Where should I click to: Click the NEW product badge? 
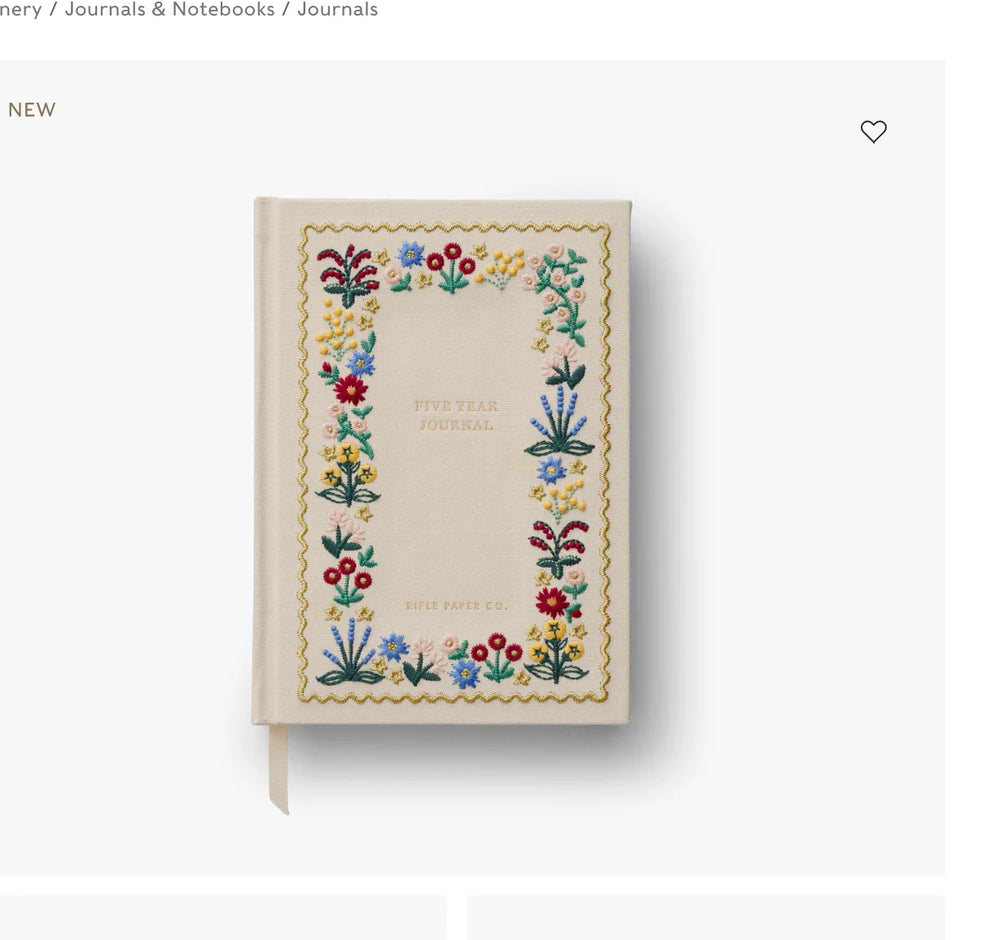tap(32, 110)
